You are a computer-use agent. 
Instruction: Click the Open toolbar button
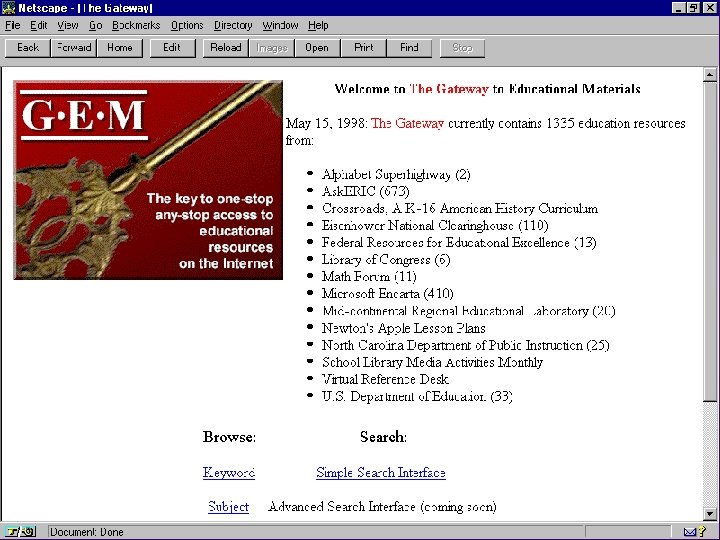317,48
